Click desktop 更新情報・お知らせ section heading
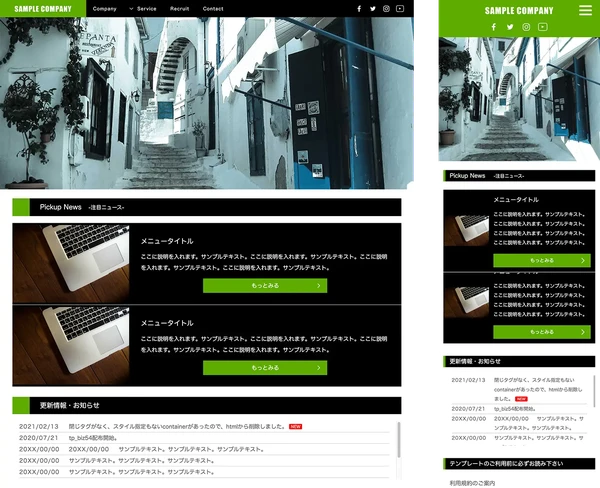The image size is (600, 488). click(207, 405)
